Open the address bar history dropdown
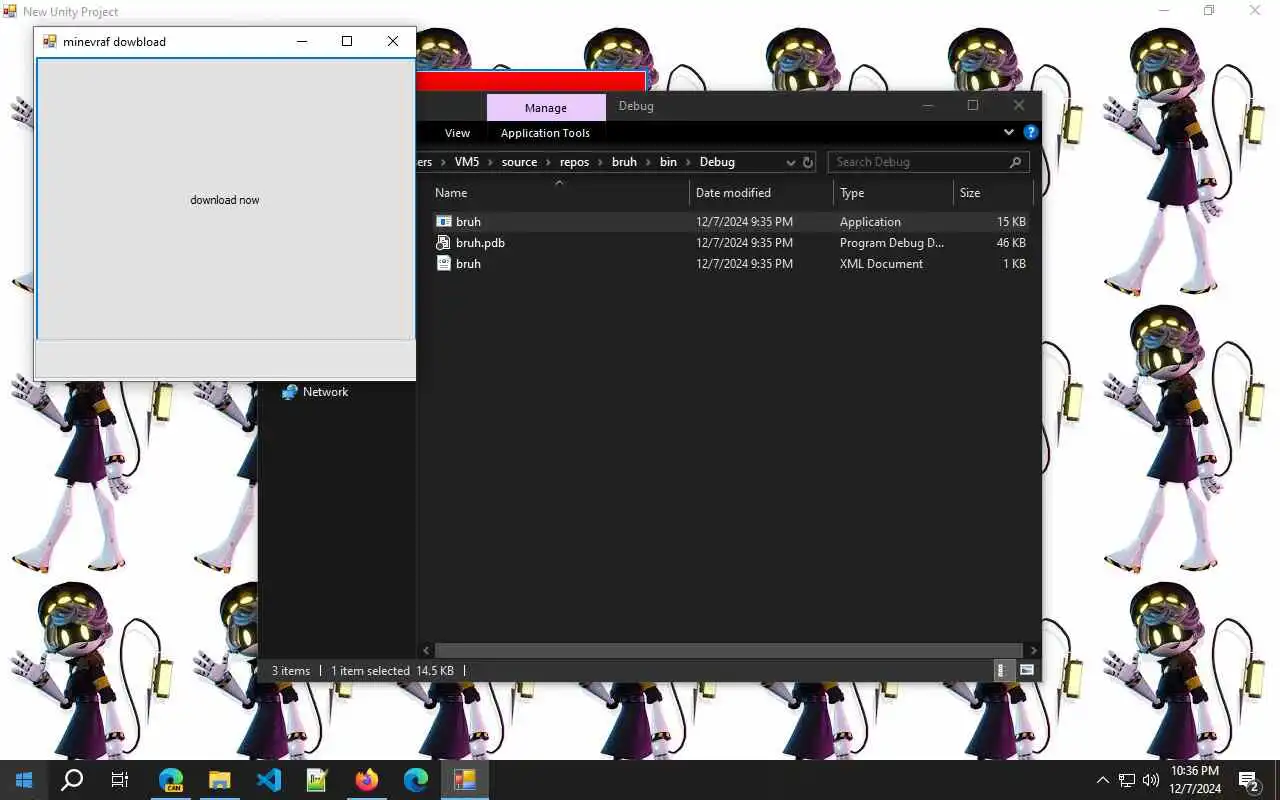This screenshot has width=1280, height=800. click(x=790, y=162)
